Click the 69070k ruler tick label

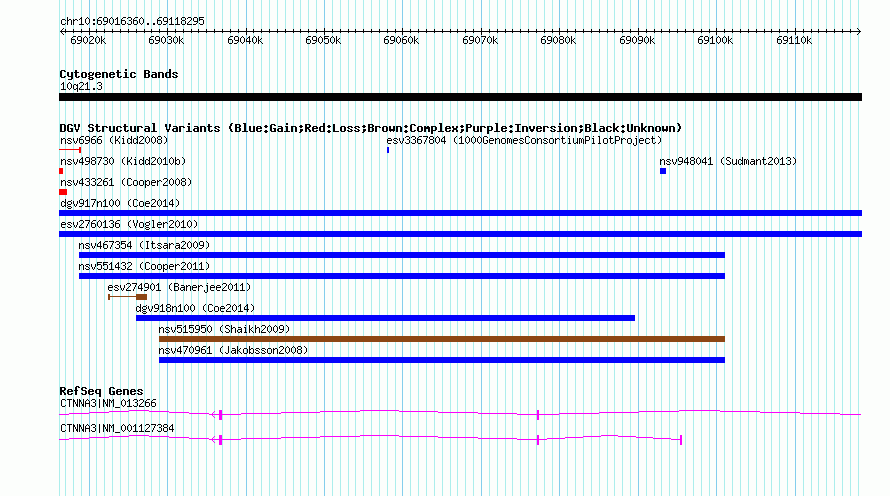(480, 40)
